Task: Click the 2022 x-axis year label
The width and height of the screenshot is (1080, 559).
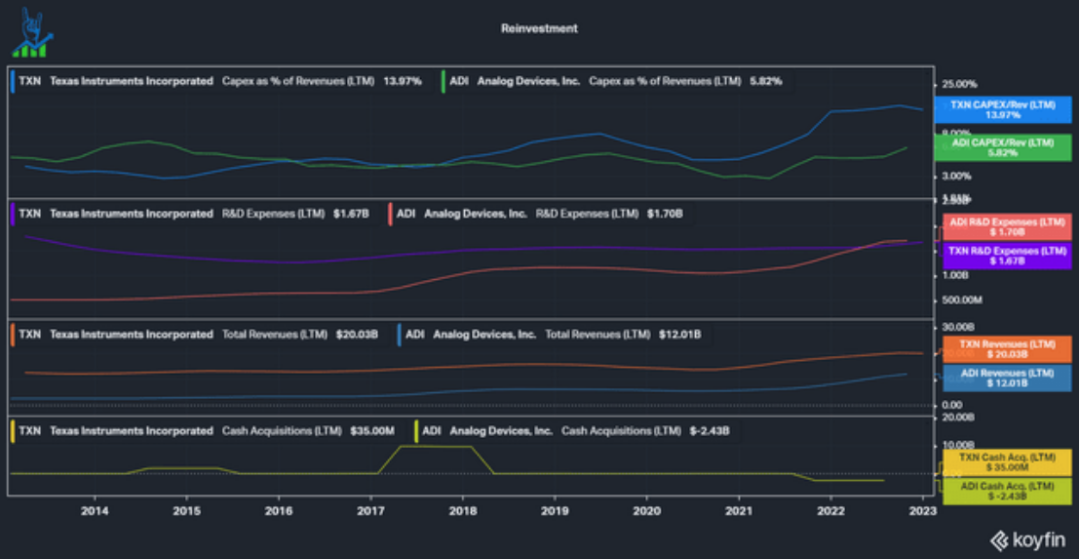Action: 831,510
